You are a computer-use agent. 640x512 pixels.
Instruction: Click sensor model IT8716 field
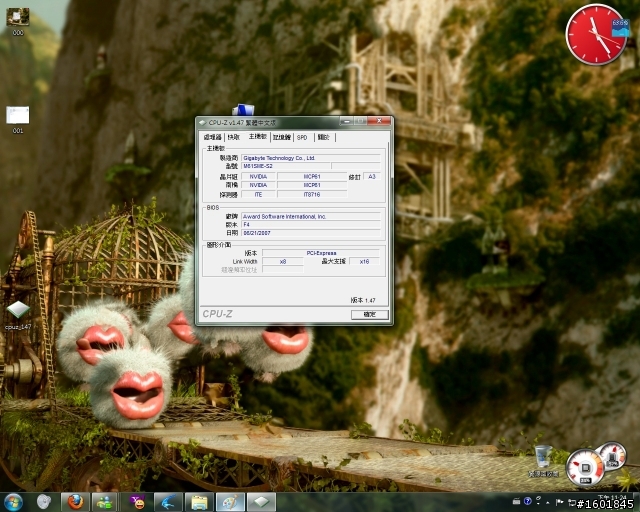coord(312,194)
